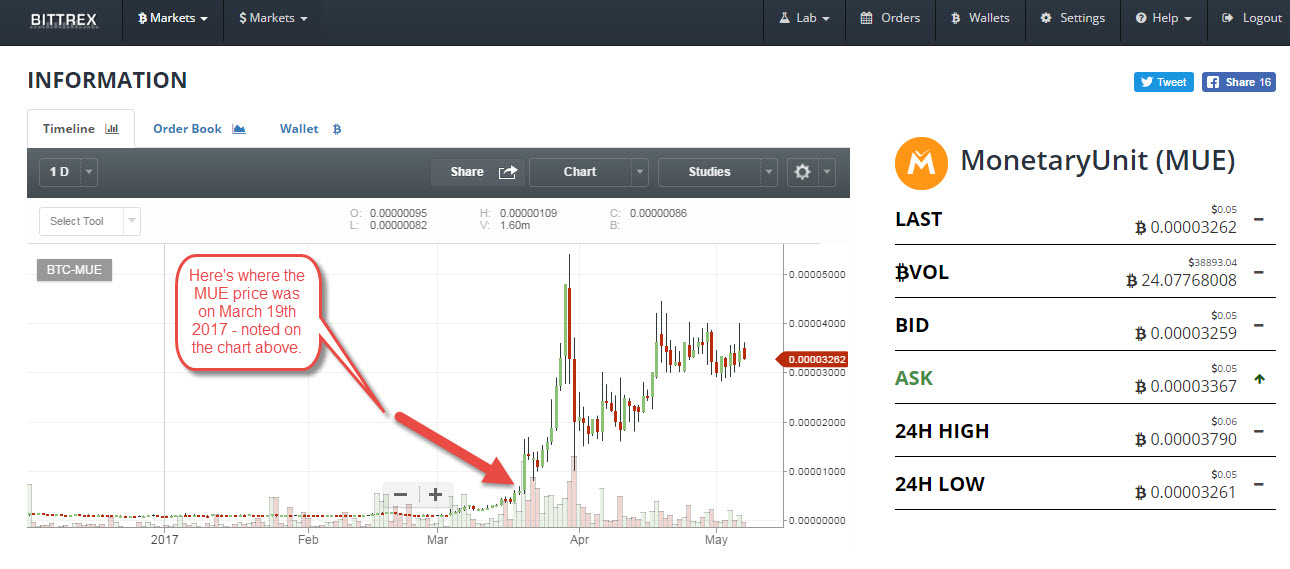Open the Lab menu
The height and width of the screenshot is (569, 1290).
pyautogui.click(x=803, y=18)
